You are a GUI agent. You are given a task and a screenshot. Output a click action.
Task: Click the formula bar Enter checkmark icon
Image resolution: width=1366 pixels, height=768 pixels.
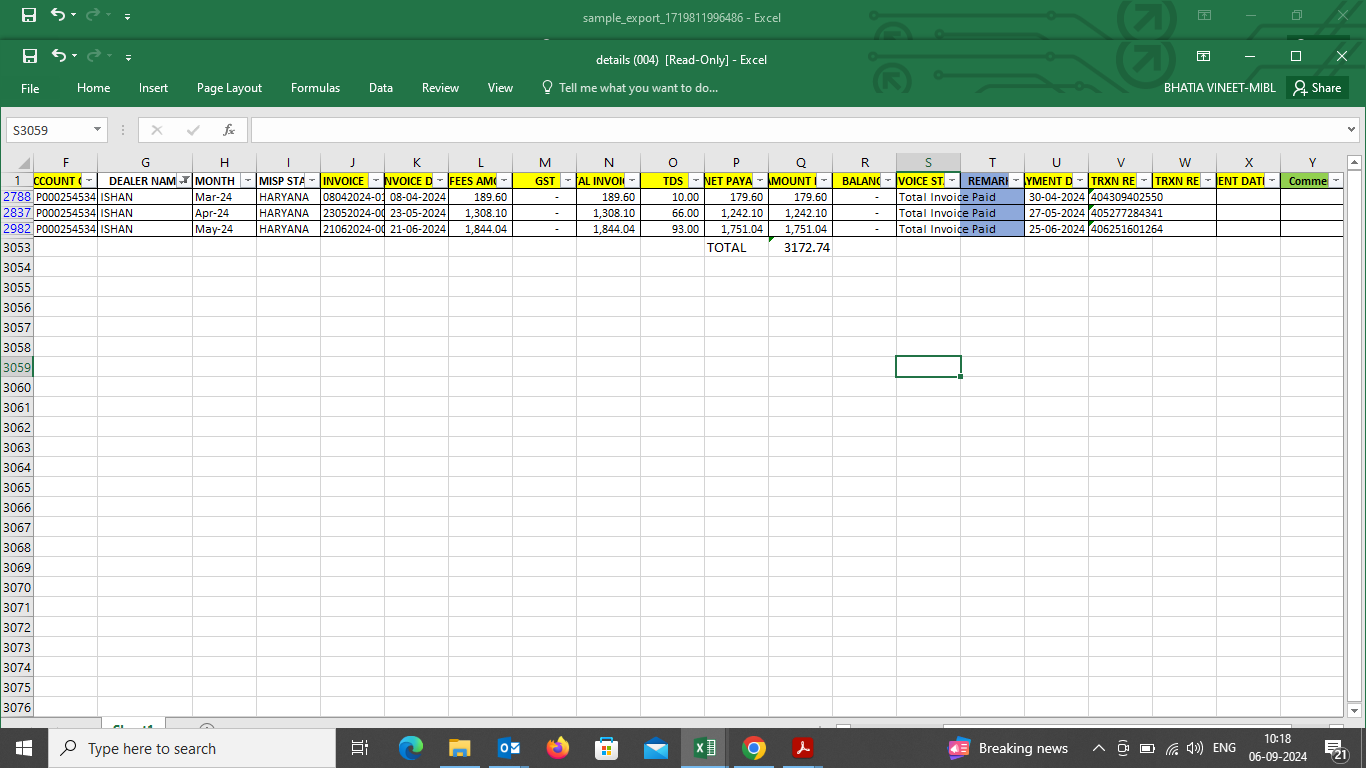click(x=193, y=130)
